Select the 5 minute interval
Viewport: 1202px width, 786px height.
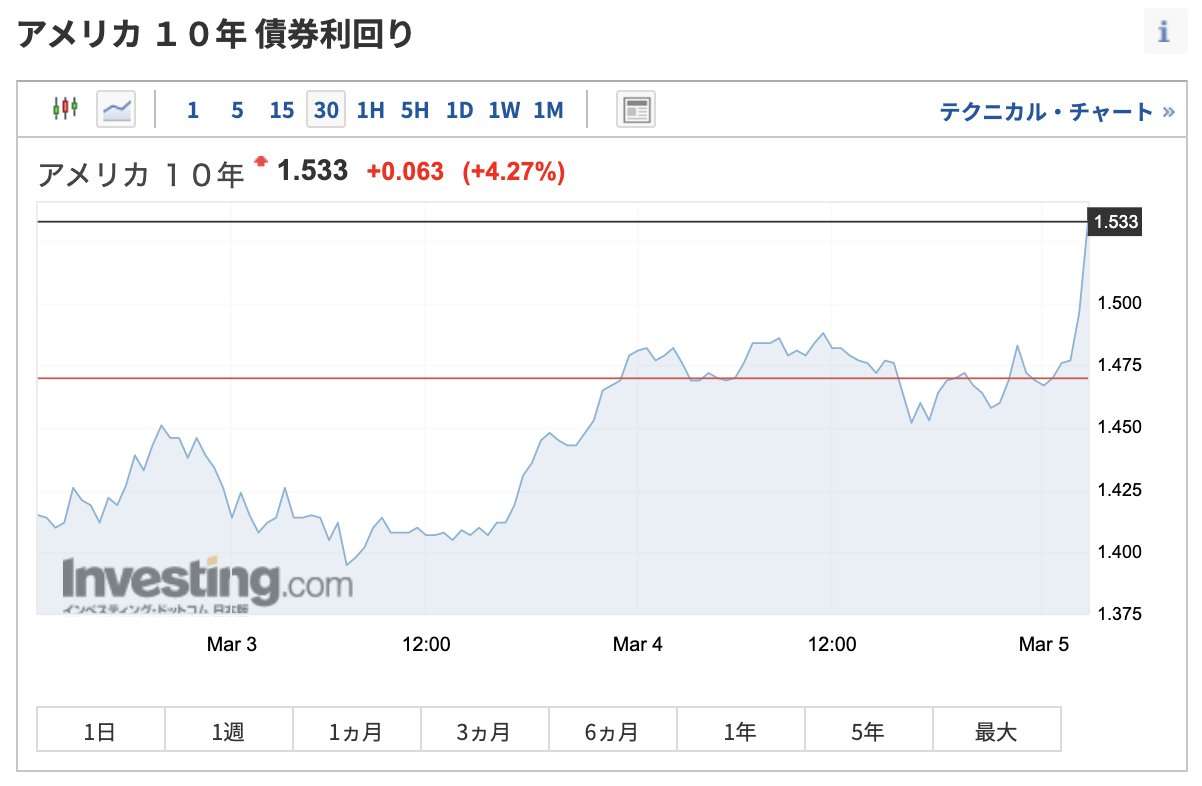click(x=237, y=110)
